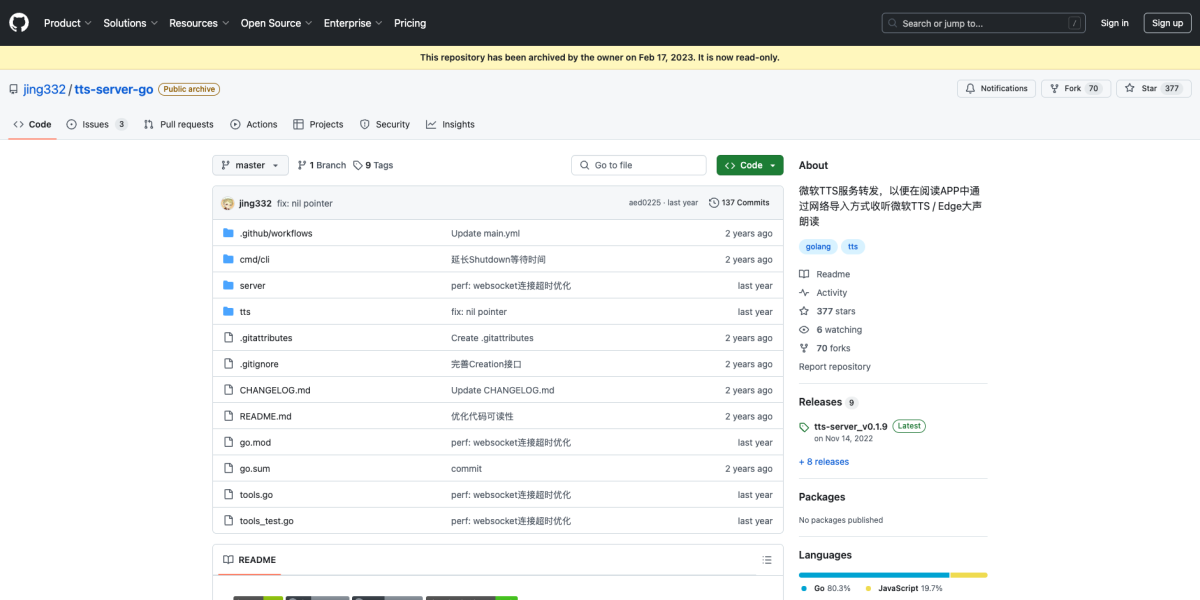Click the Activity pulse icon
This screenshot has height=600, width=1200.
coord(803,292)
